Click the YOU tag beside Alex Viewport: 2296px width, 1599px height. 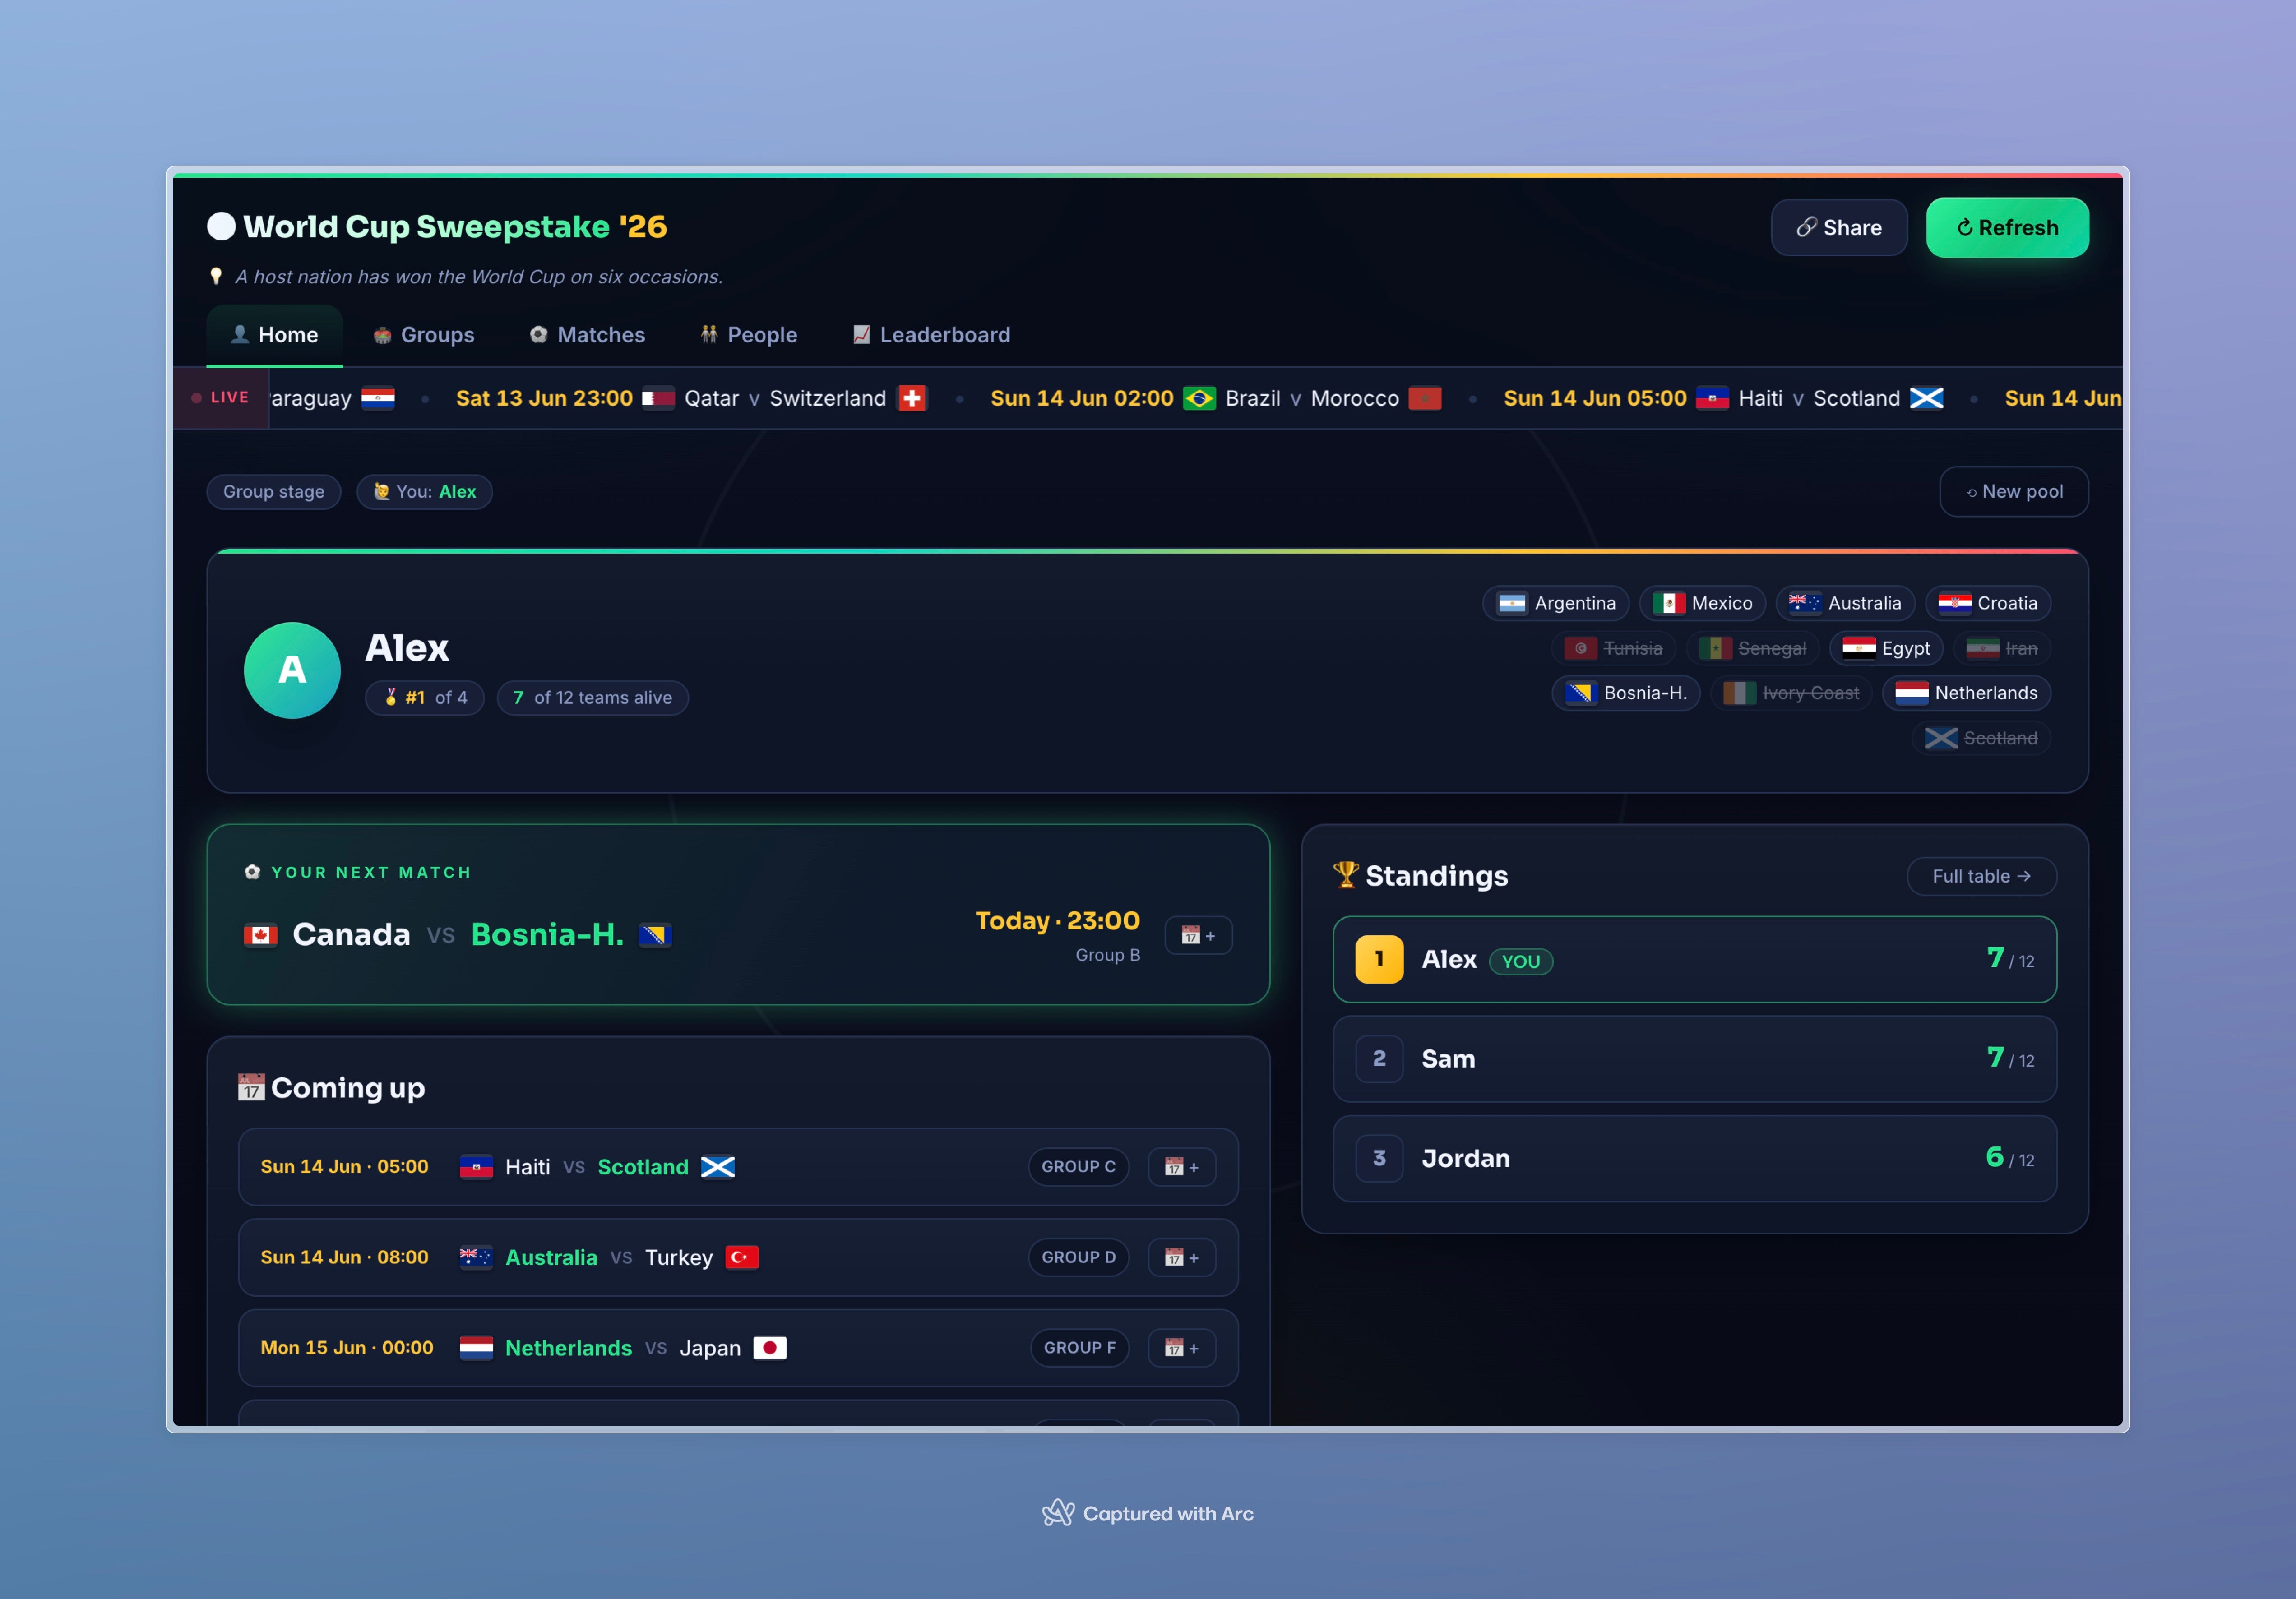tap(1521, 961)
